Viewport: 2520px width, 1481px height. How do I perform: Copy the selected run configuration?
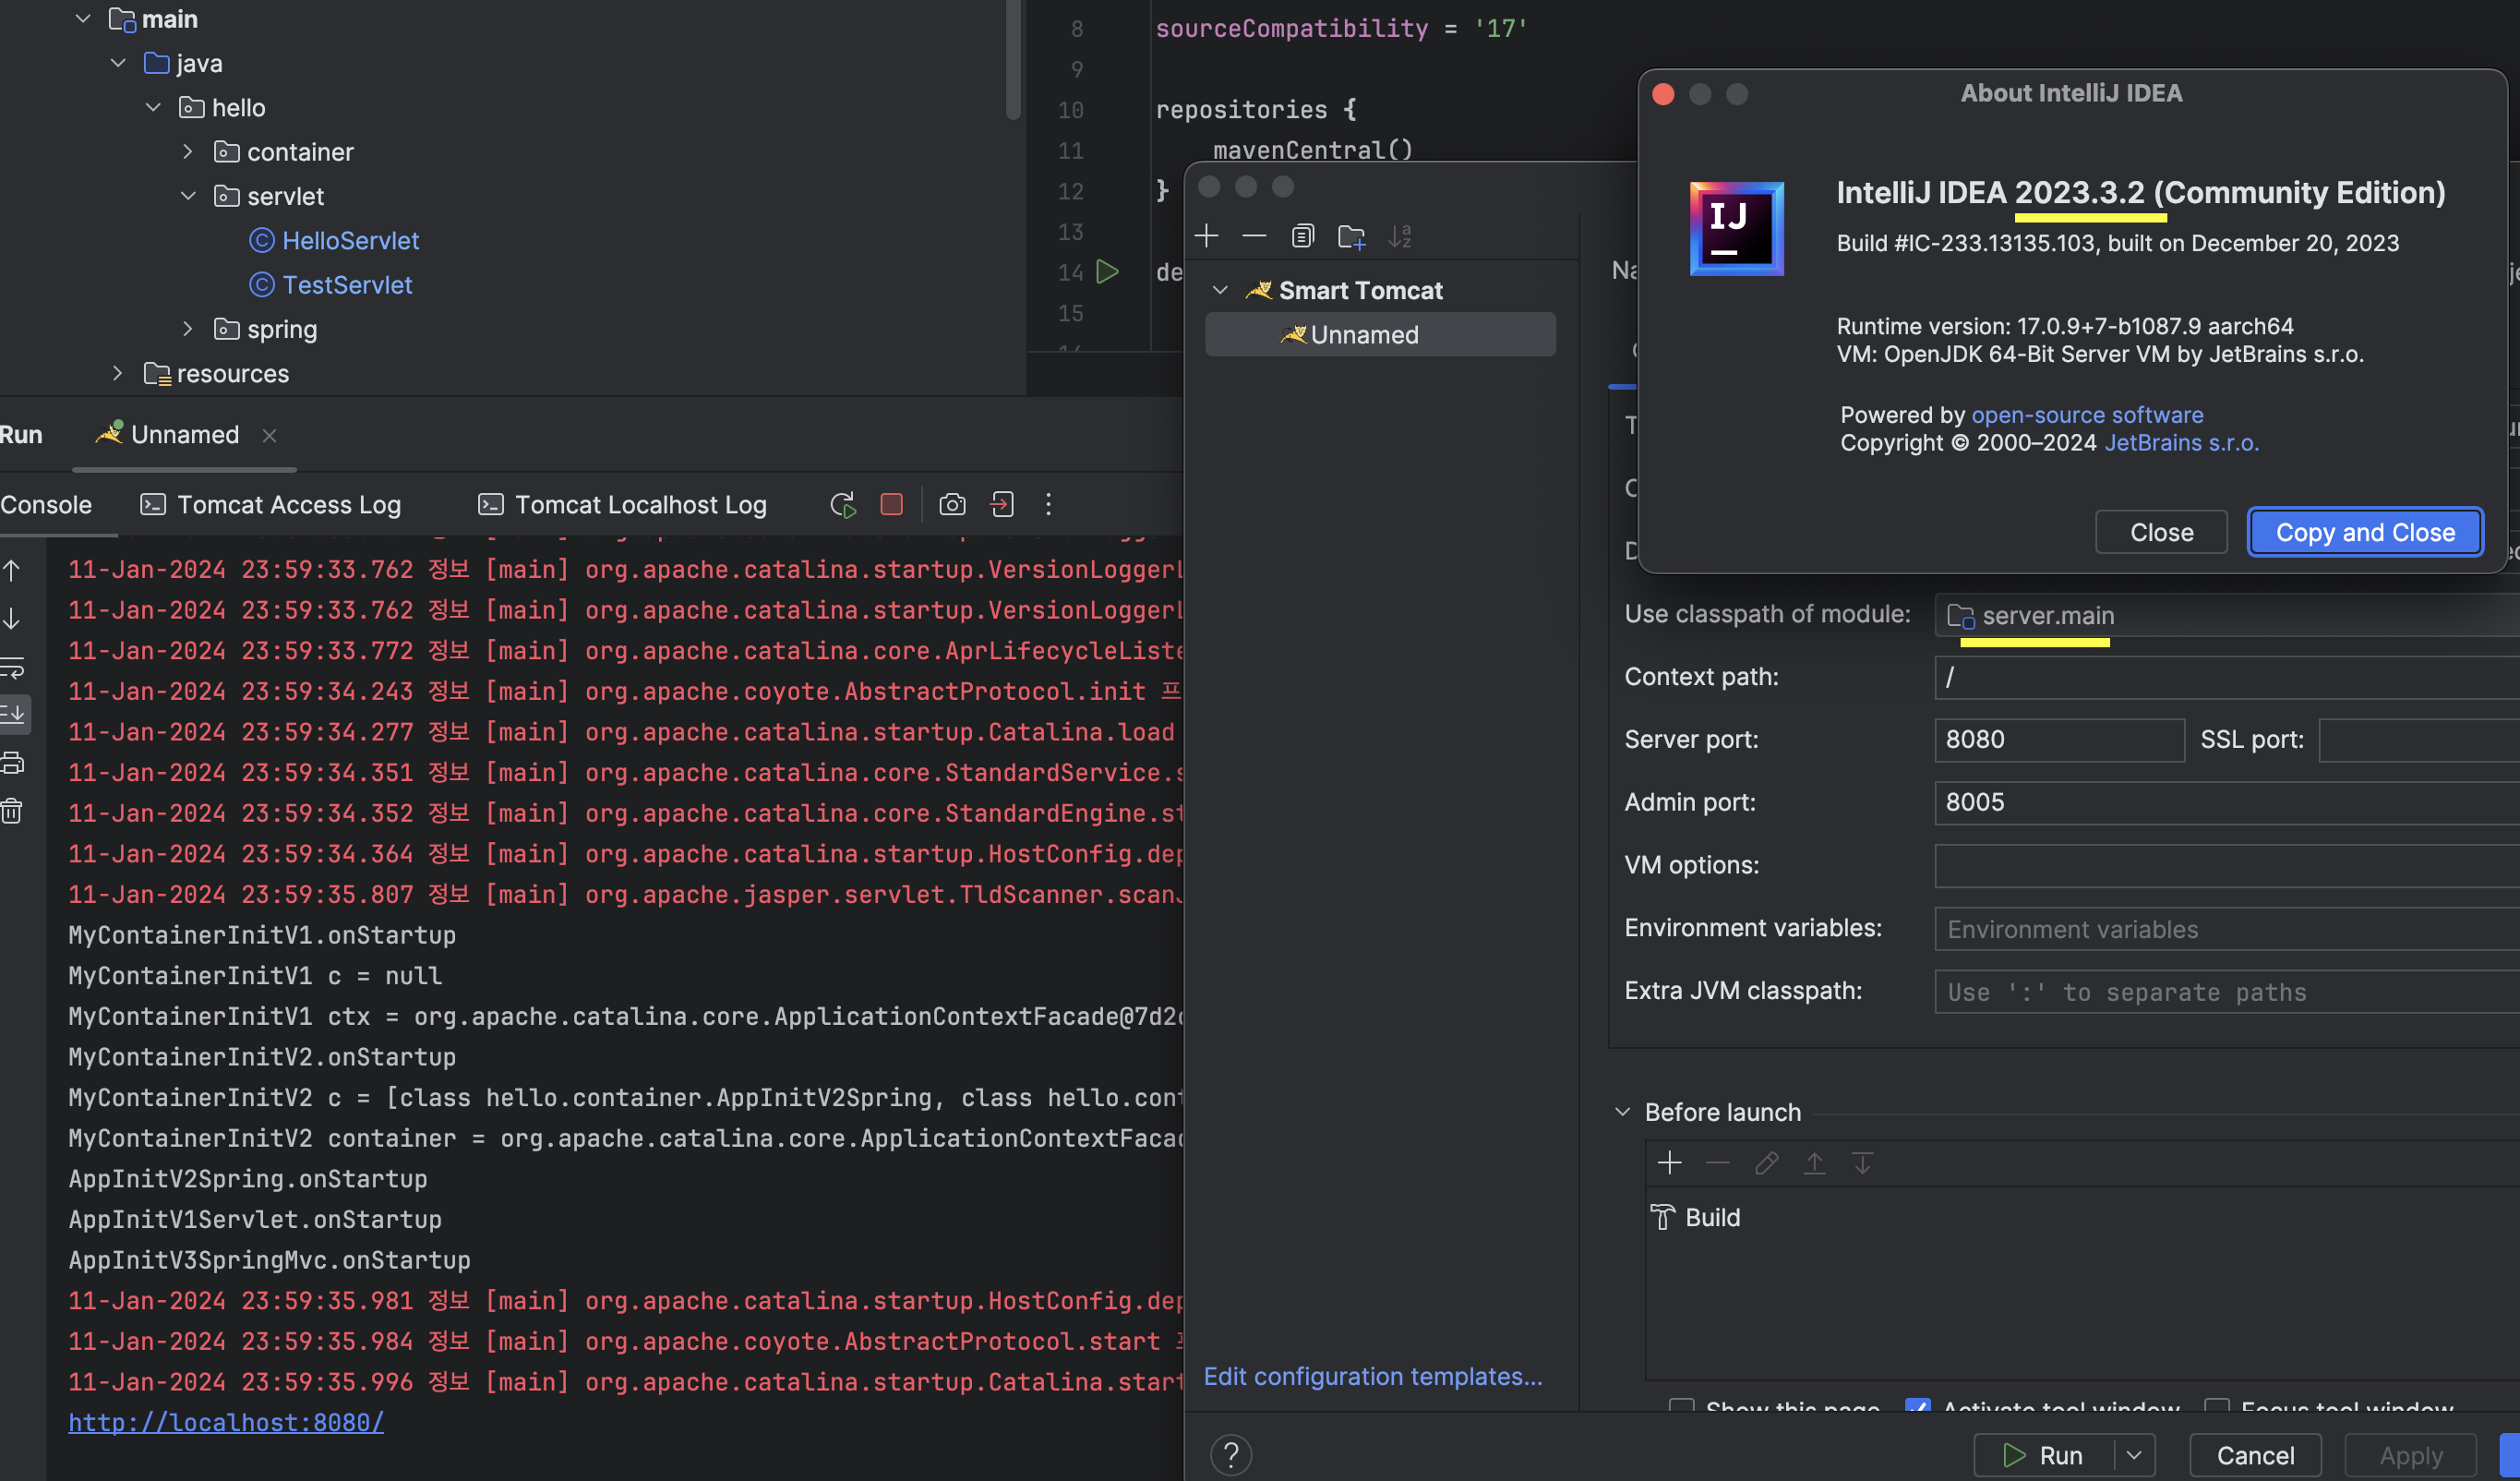point(1302,236)
